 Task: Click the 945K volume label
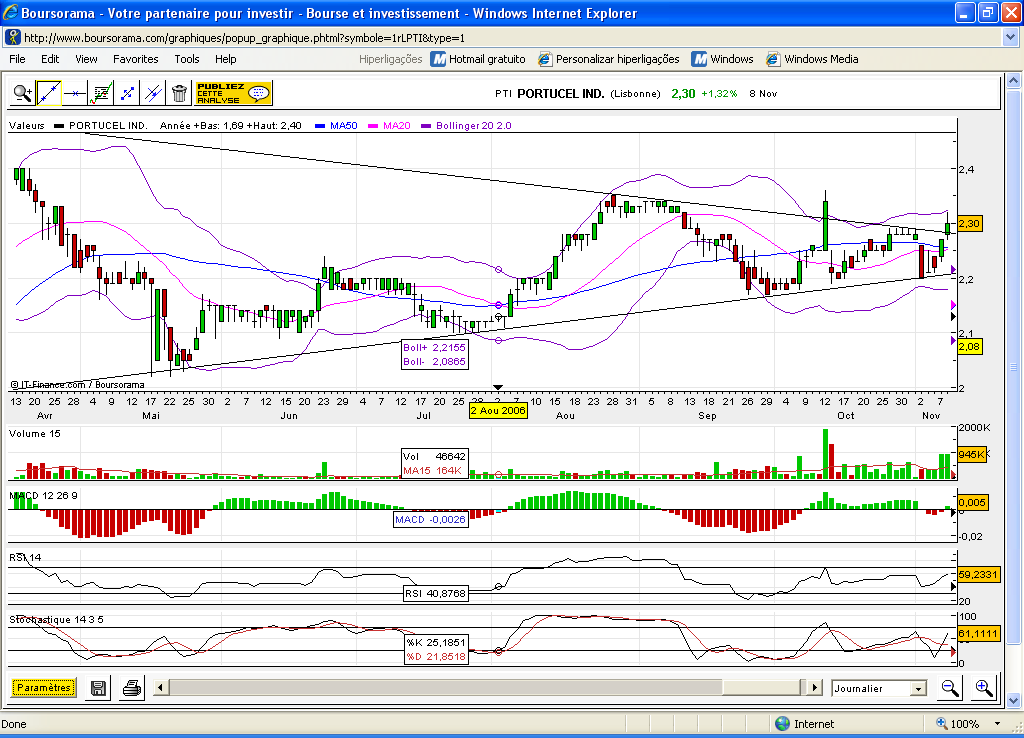coord(971,455)
